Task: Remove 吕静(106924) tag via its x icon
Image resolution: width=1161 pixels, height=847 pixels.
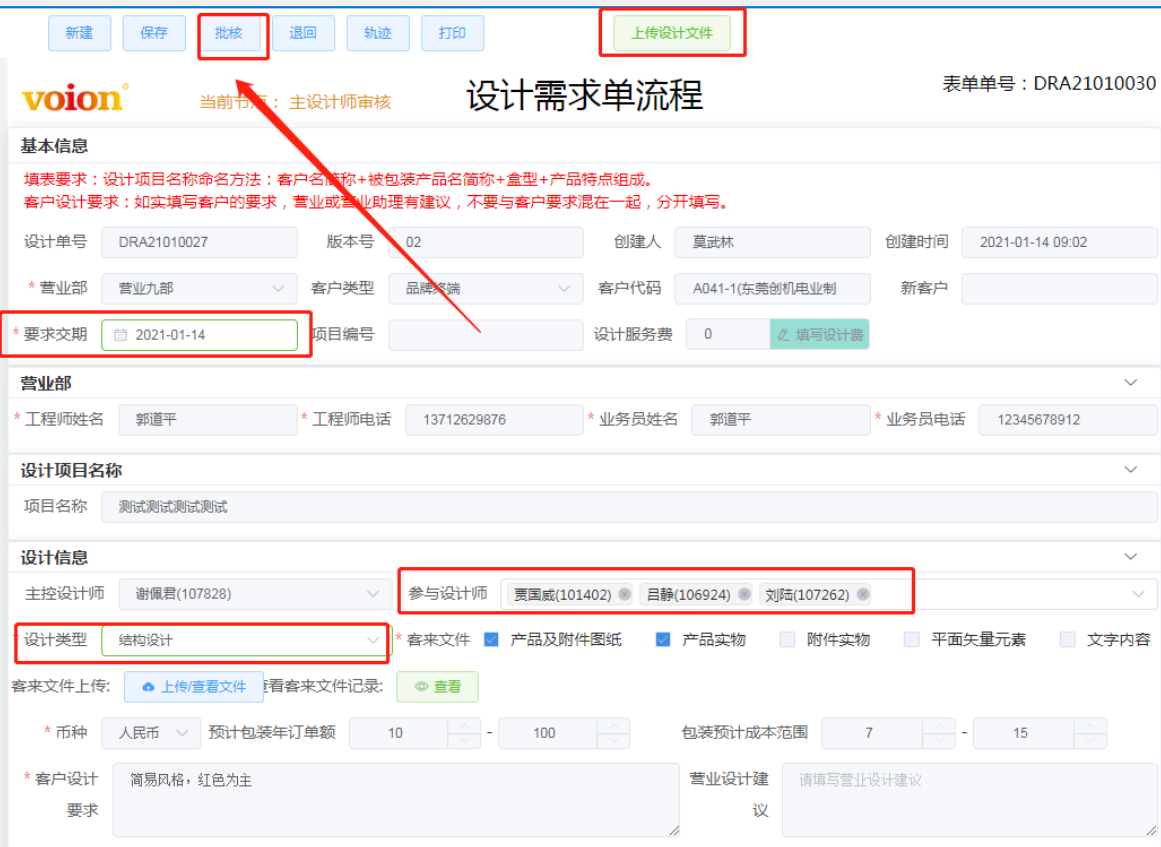Action: point(744,594)
